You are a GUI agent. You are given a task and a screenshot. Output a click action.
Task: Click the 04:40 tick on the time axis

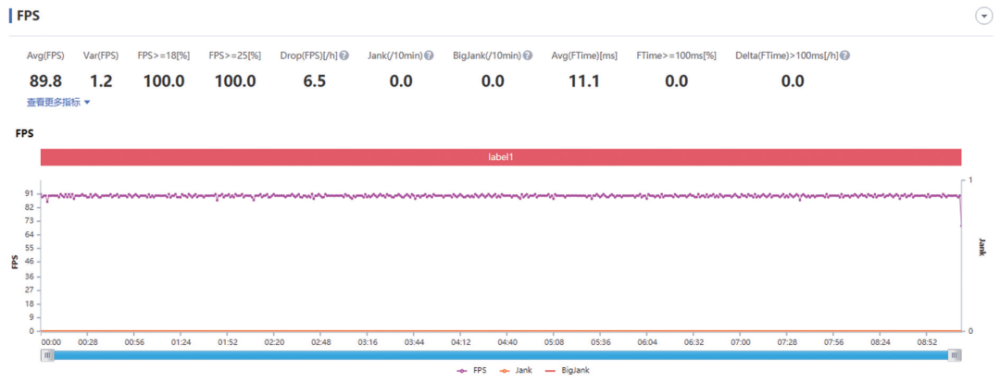click(x=507, y=342)
